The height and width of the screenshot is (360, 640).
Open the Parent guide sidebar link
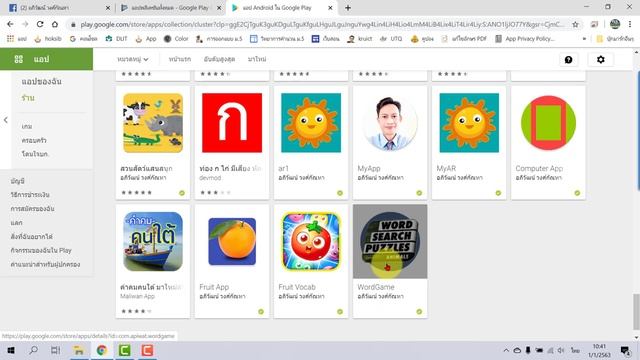coord(45,264)
